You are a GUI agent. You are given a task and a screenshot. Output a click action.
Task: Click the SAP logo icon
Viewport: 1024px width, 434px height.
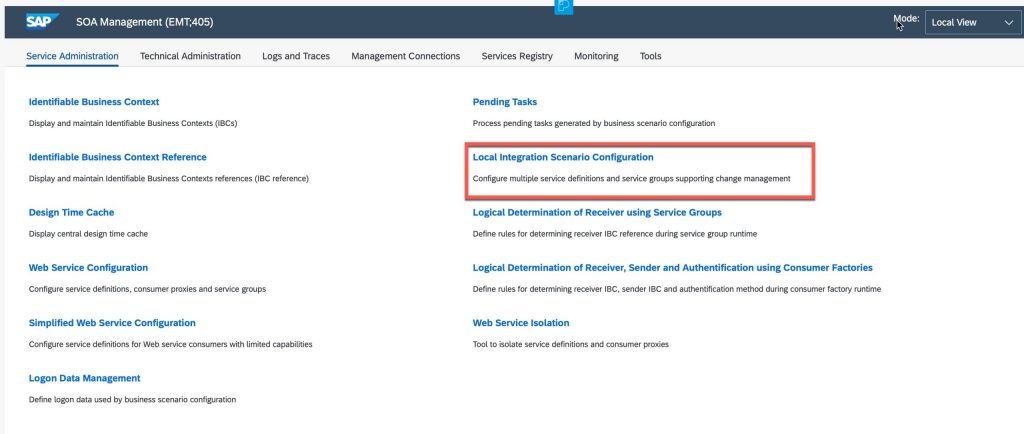[x=42, y=22]
